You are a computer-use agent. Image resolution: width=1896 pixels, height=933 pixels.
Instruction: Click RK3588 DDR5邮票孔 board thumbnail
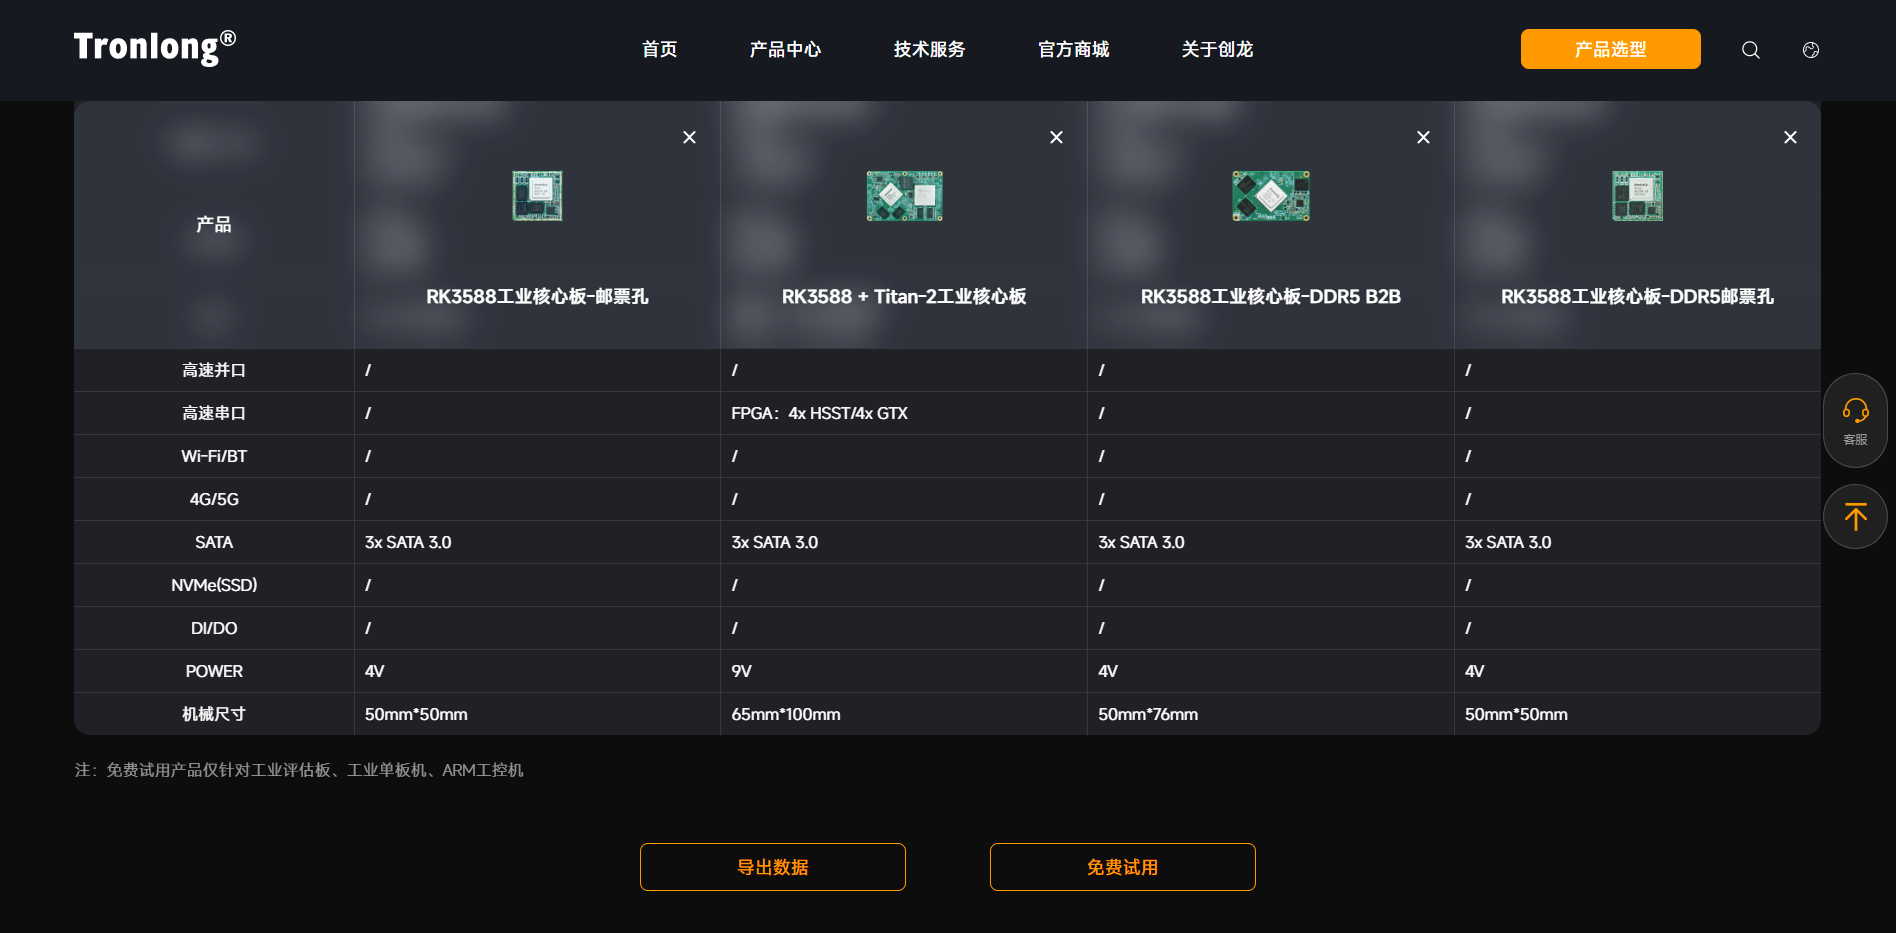(x=1637, y=196)
